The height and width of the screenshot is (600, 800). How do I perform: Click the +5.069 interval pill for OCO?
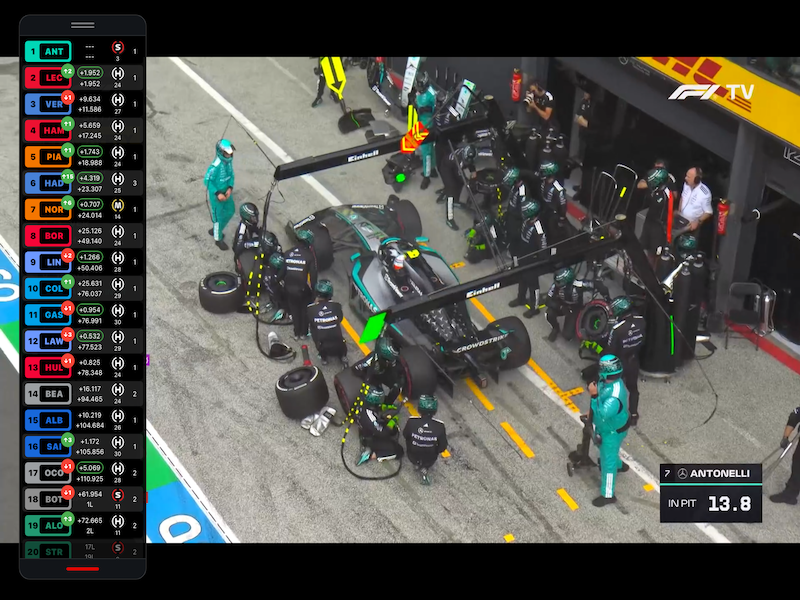90,468
